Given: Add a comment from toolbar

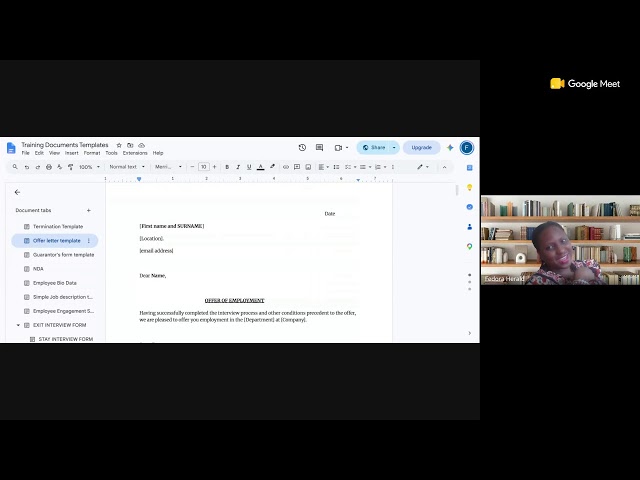Looking at the screenshot, I should [x=297, y=167].
